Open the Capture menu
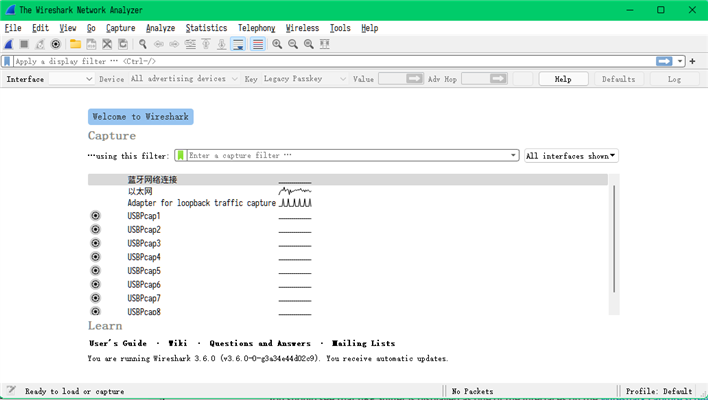Image resolution: width=708 pixels, height=400 pixels. click(x=121, y=28)
